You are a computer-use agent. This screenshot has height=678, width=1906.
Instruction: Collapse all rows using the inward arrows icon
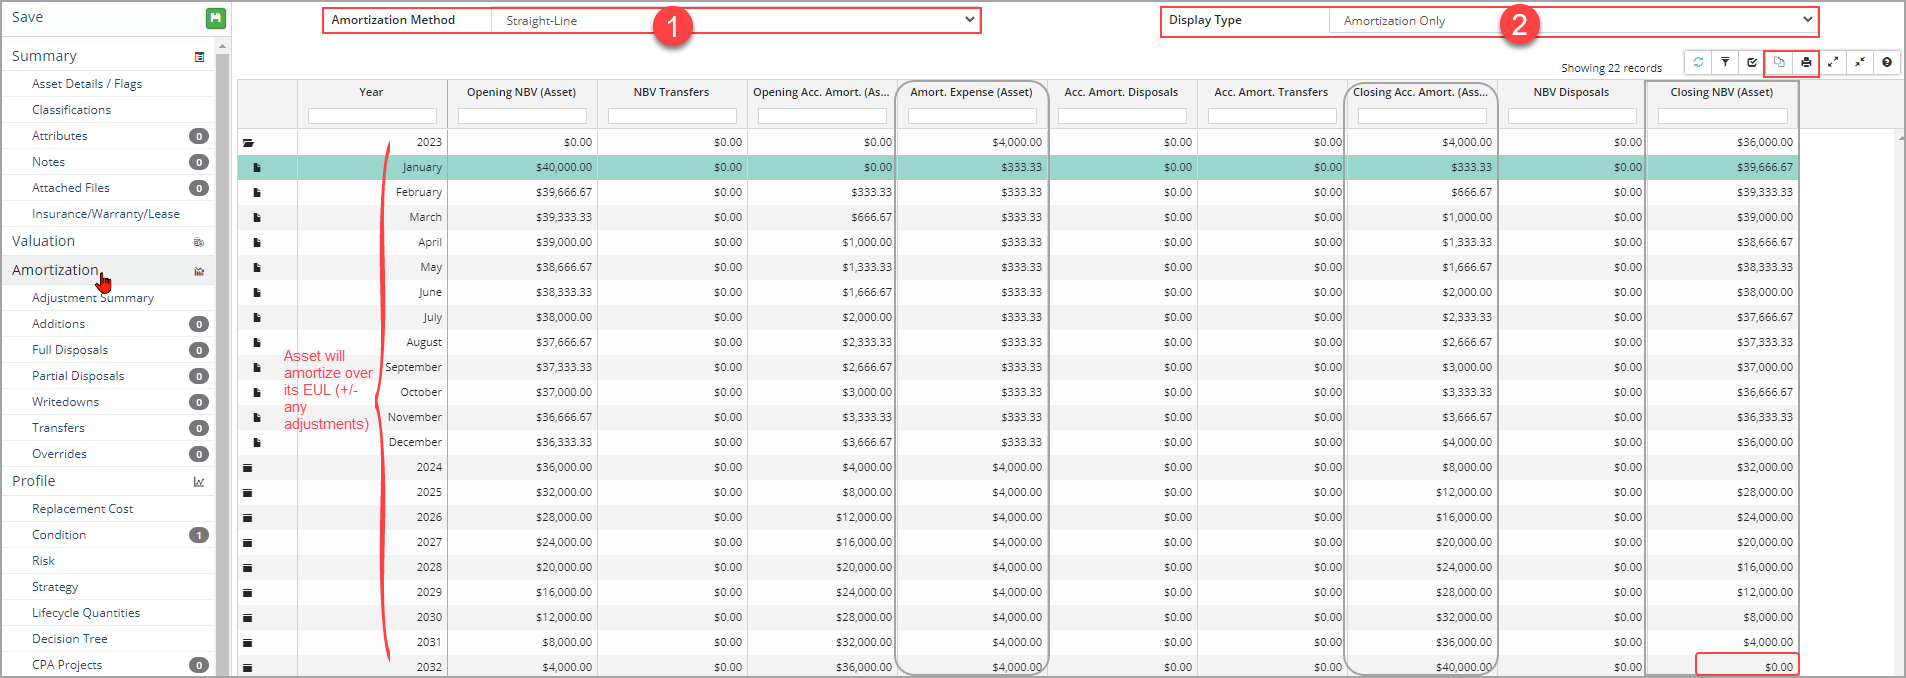pyautogui.click(x=1860, y=62)
